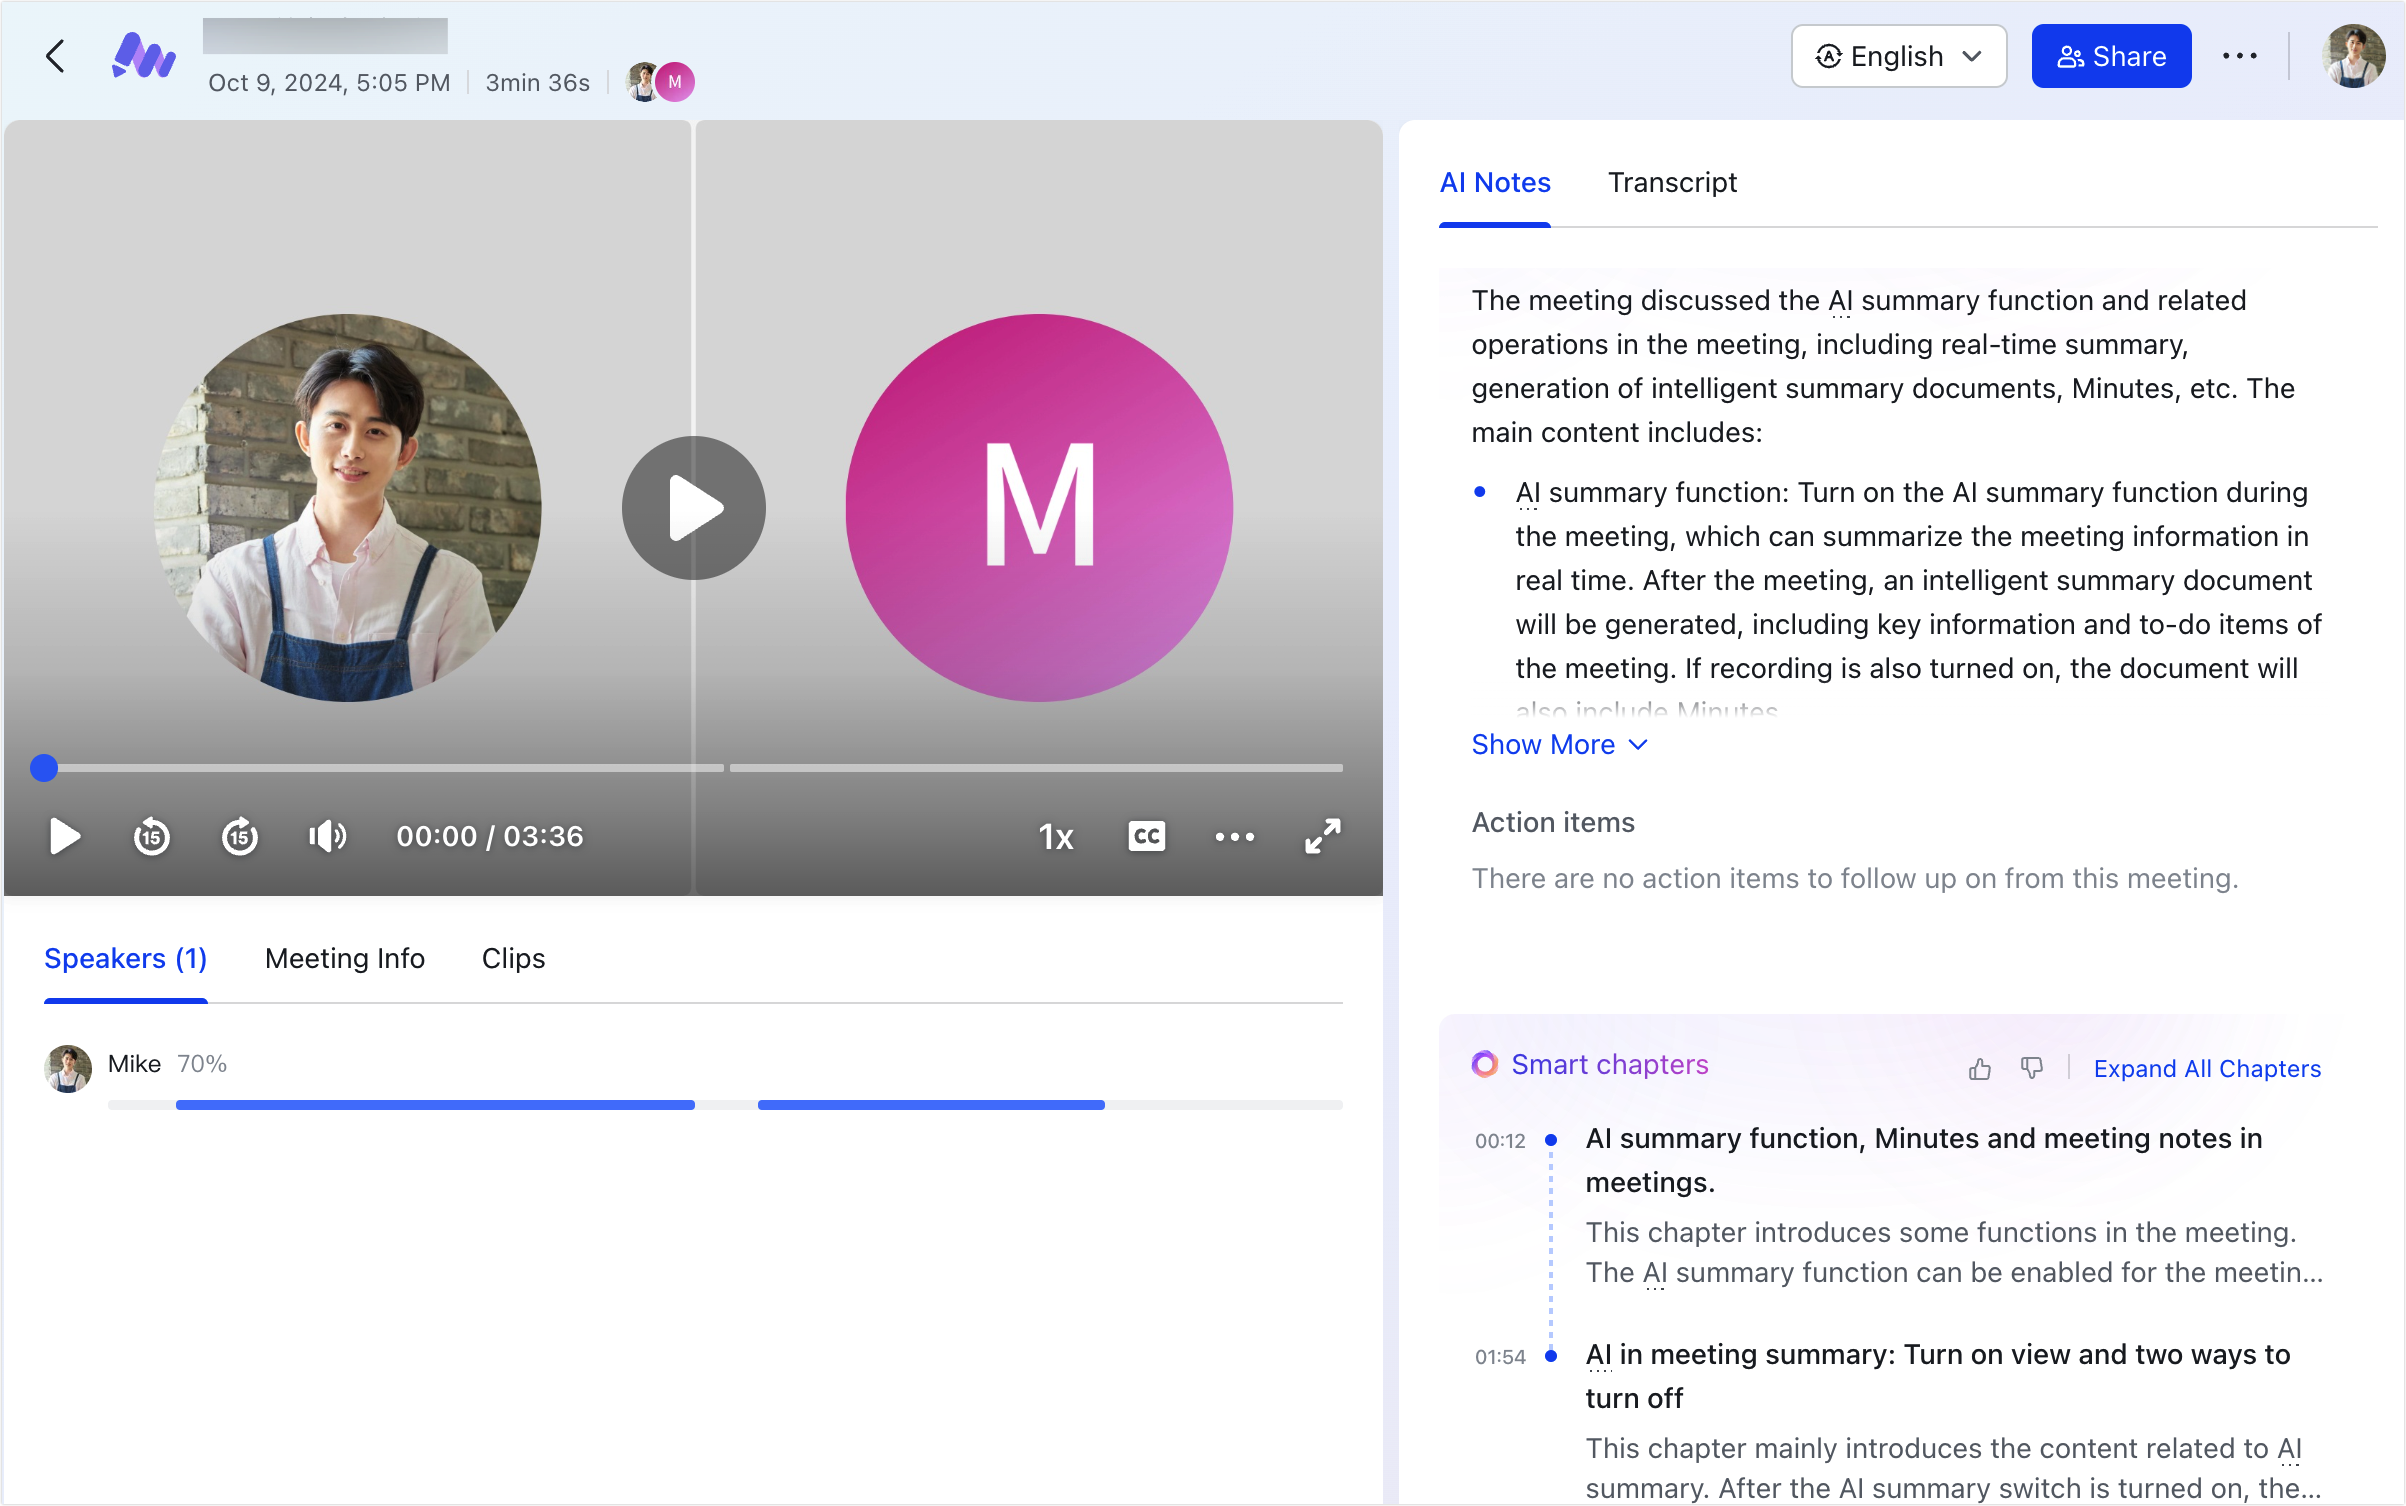2406x1506 pixels.
Task: Click the center play overlay on the video
Action: pyautogui.click(x=693, y=507)
